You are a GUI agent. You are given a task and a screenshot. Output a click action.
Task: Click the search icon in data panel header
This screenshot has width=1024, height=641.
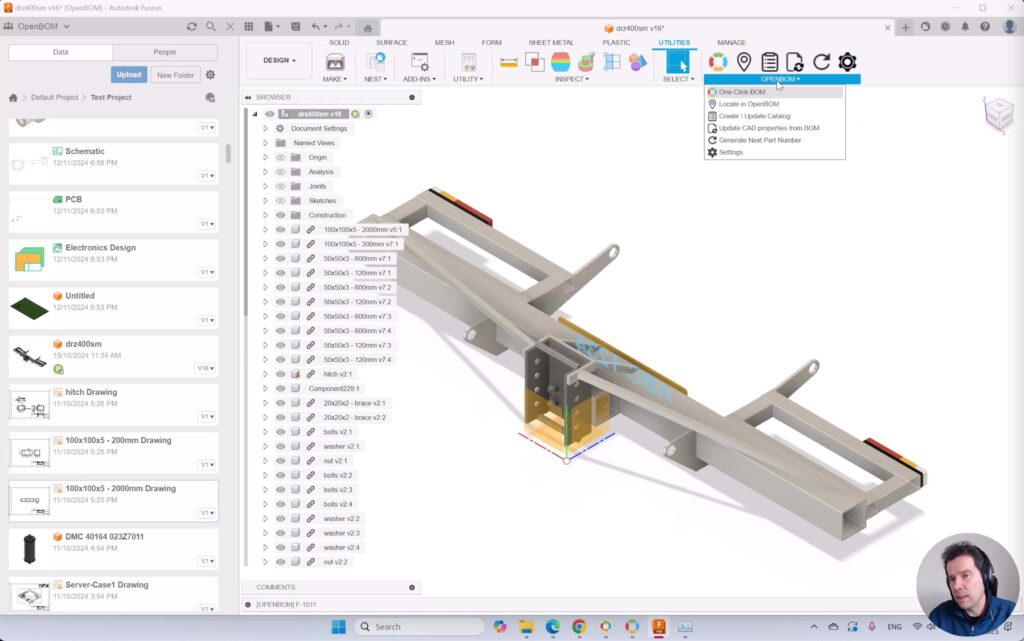(x=210, y=27)
